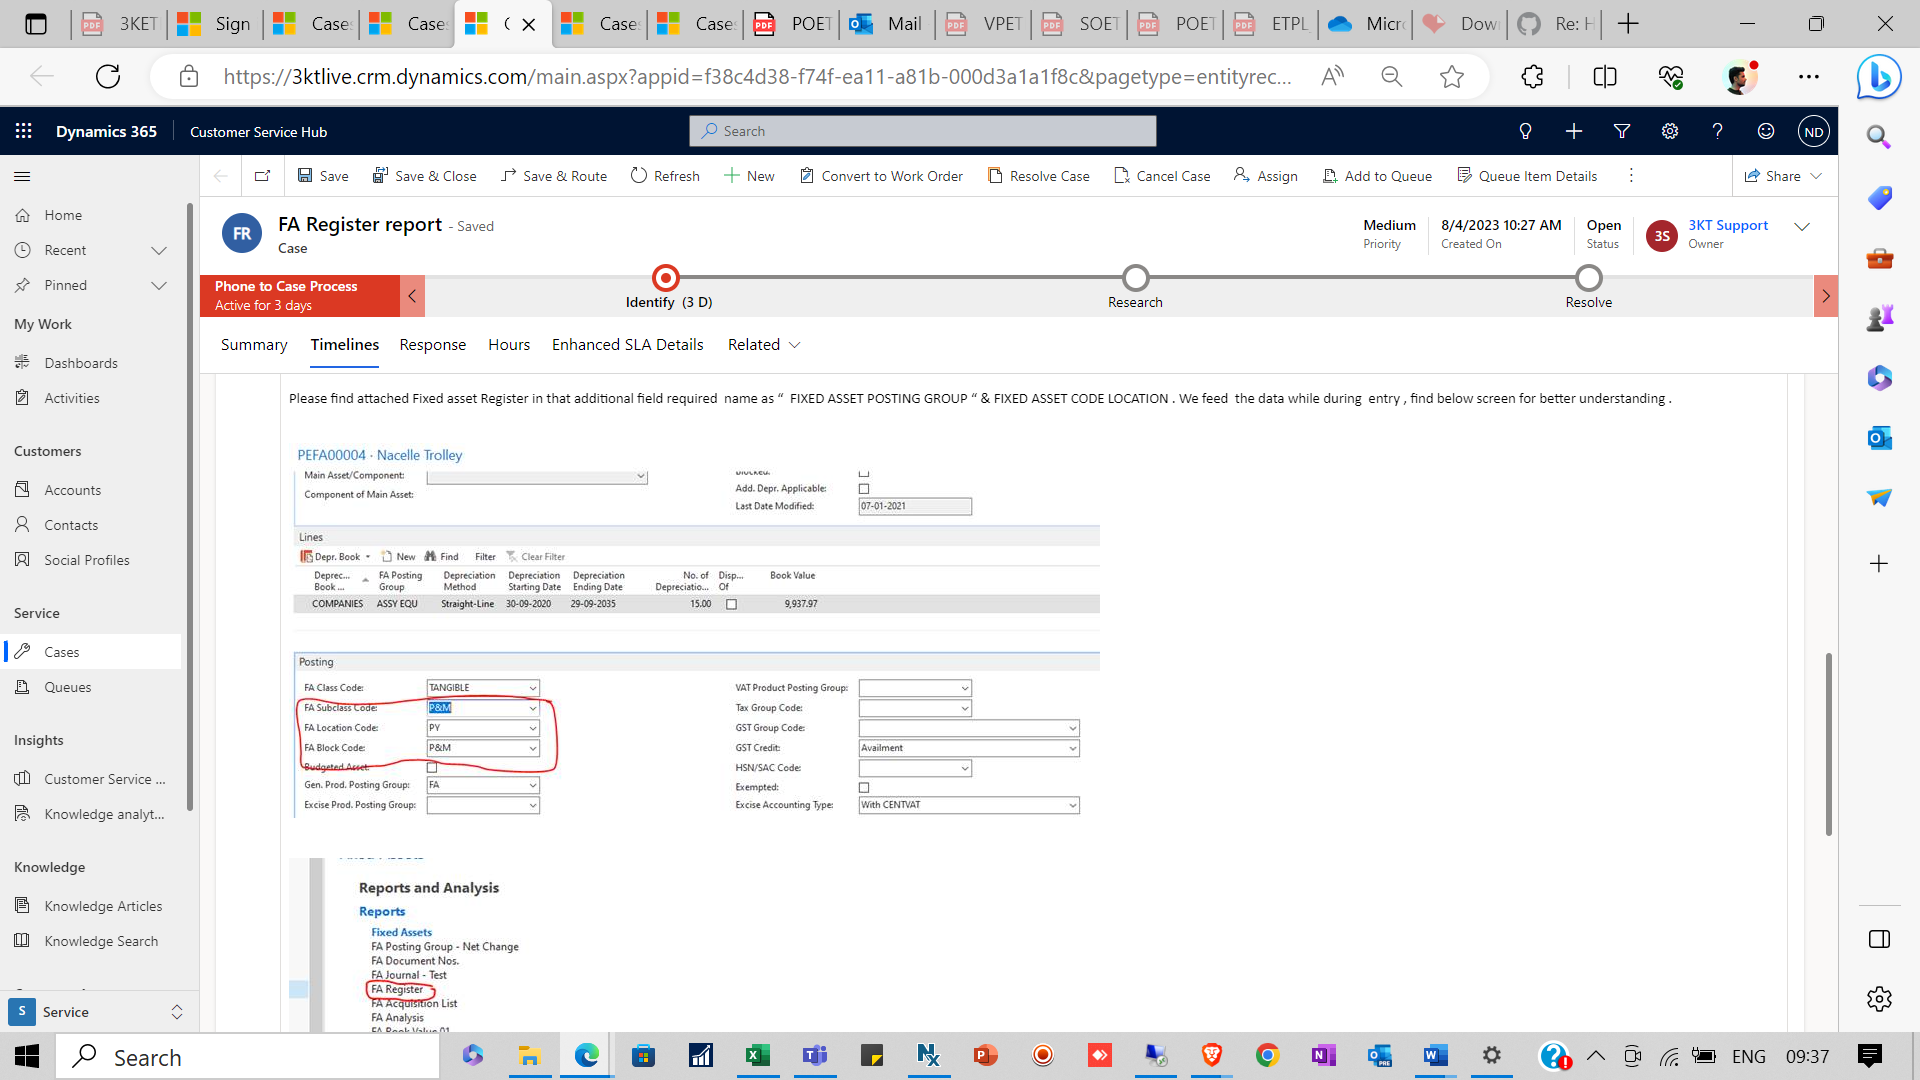The image size is (1920, 1080).
Task: Refresh the FA Register report case
Action: 664,175
